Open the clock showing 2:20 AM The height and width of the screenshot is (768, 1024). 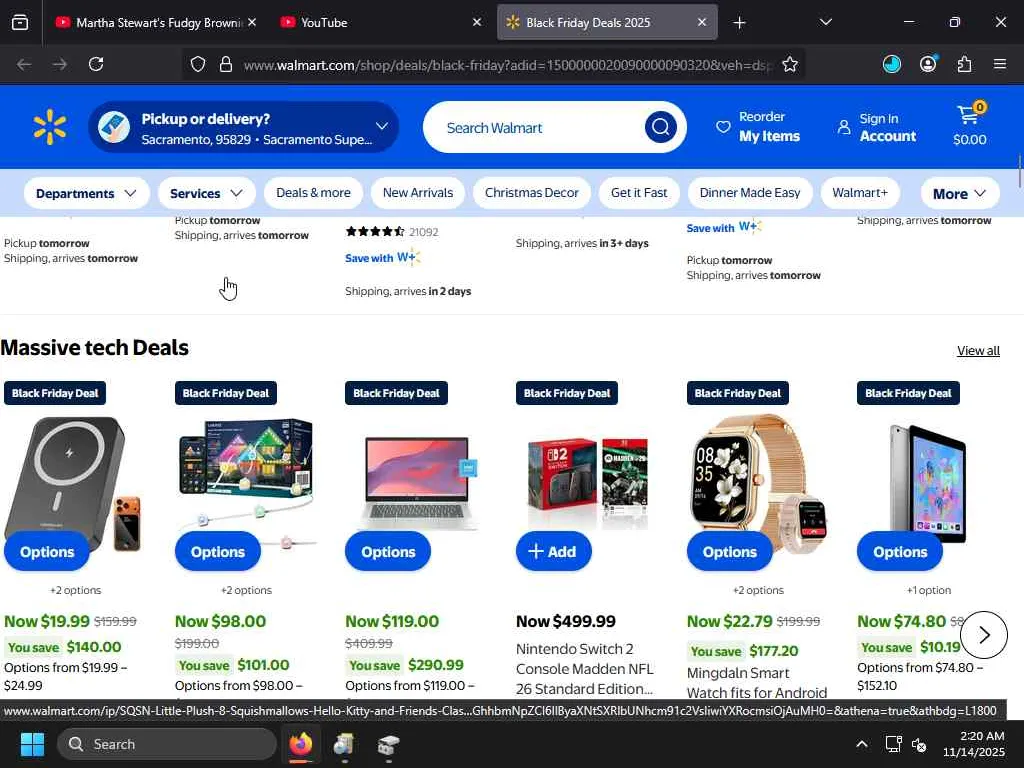[974, 744]
